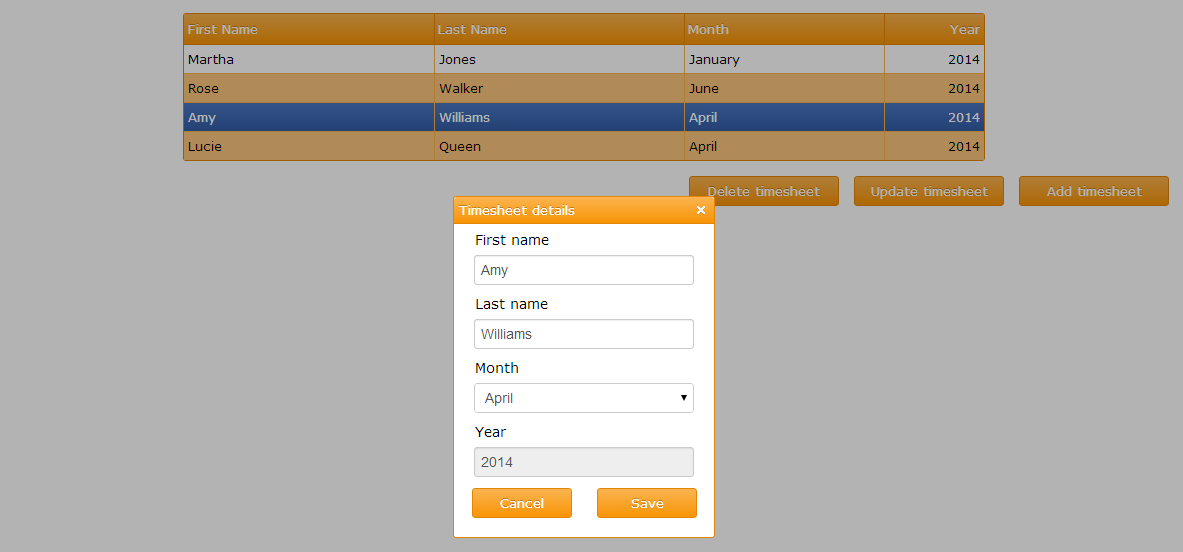The width and height of the screenshot is (1183, 552).
Task: Select the Martha Jones row
Action: point(583,59)
